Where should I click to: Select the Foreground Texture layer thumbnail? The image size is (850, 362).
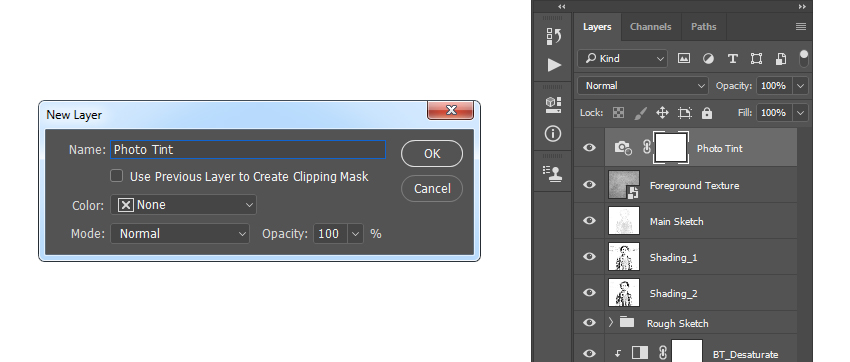[x=624, y=185]
